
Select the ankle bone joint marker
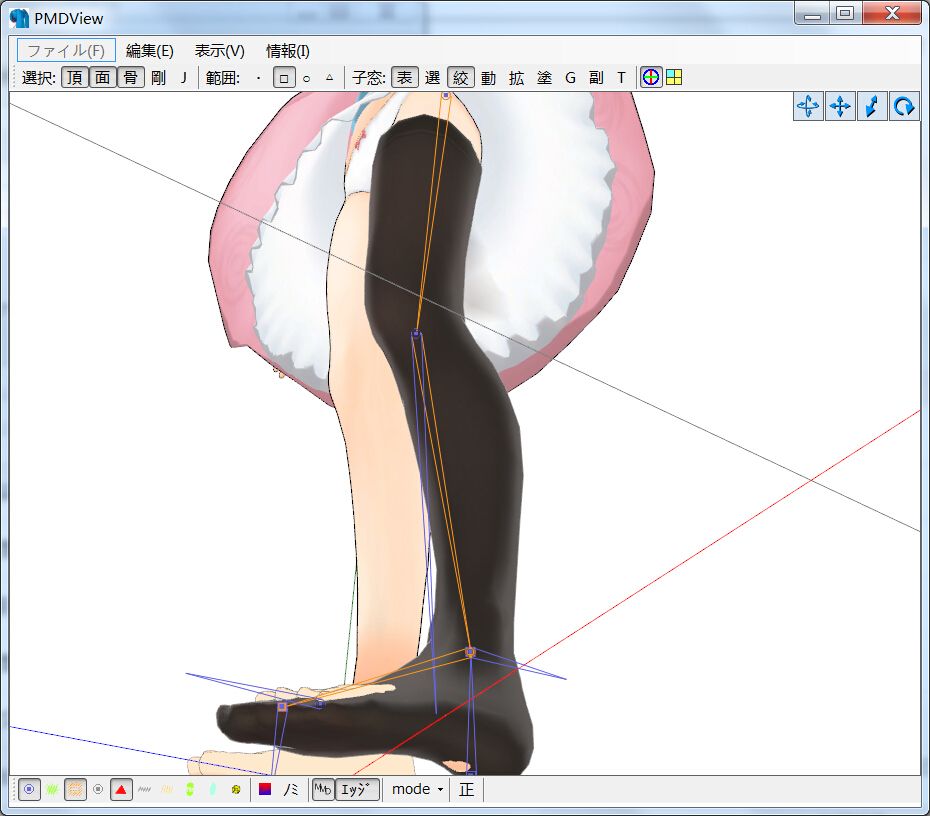(470, 652)
